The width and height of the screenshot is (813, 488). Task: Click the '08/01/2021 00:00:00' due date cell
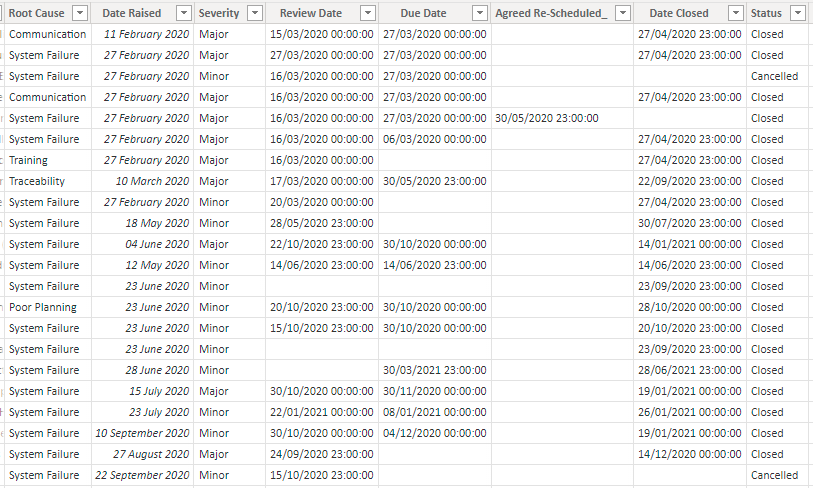(x=434, y=412)
